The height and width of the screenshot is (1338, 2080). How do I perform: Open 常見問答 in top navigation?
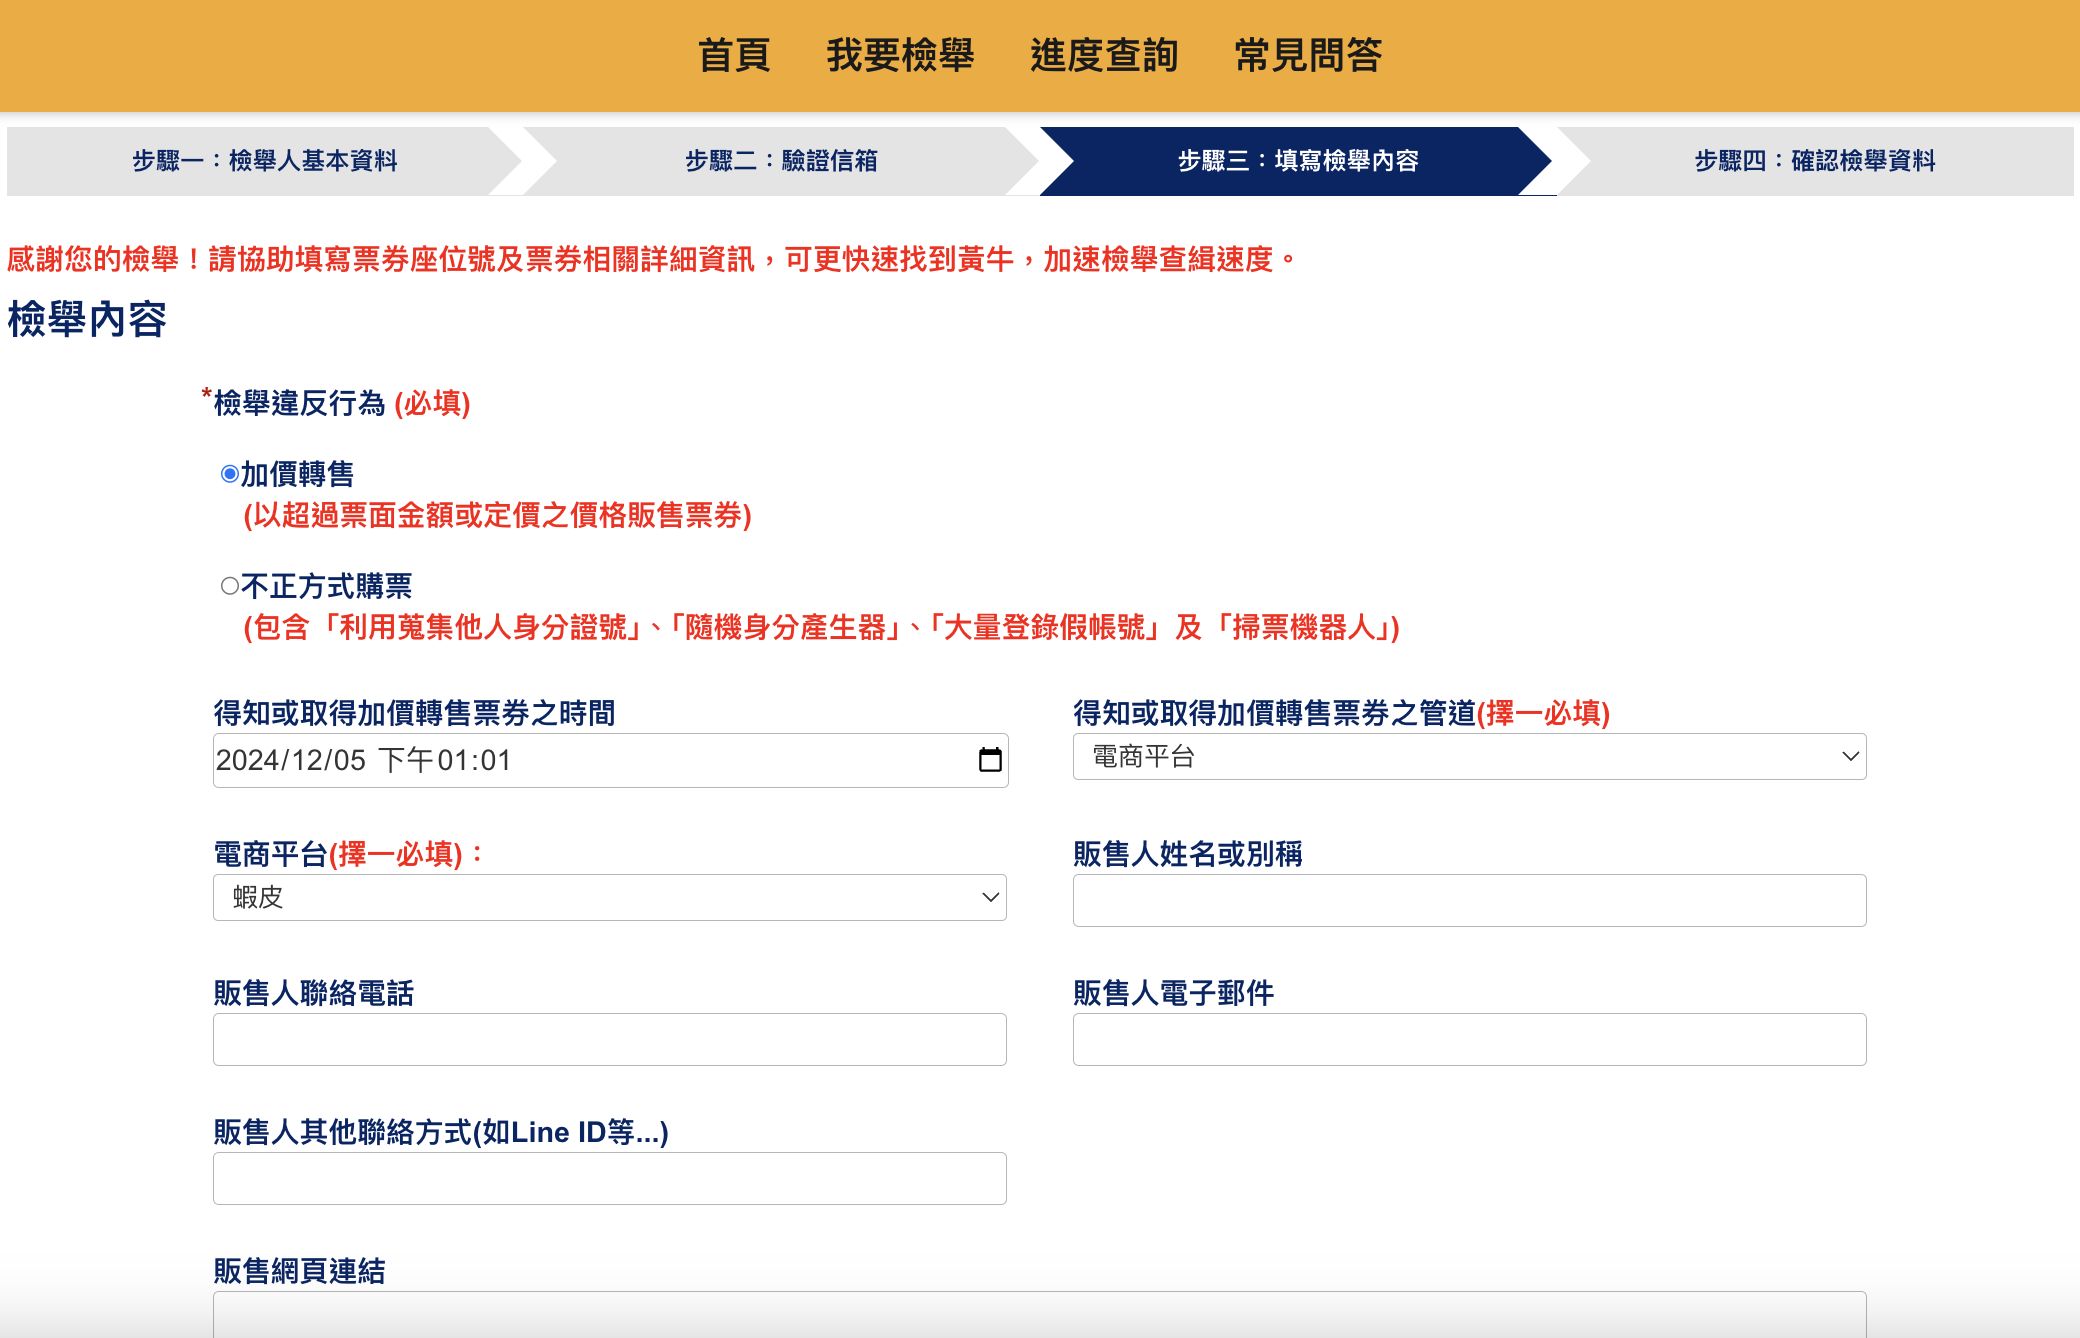[x=1308, y=55]
